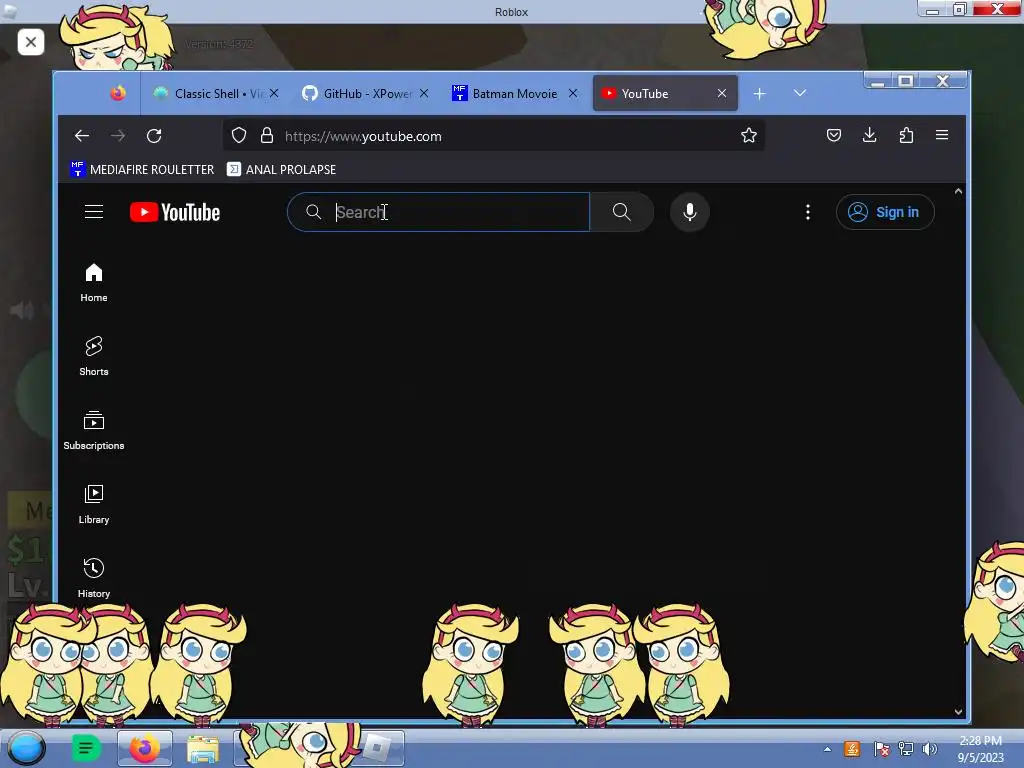Open the Java update tray icon

[852, 749]
